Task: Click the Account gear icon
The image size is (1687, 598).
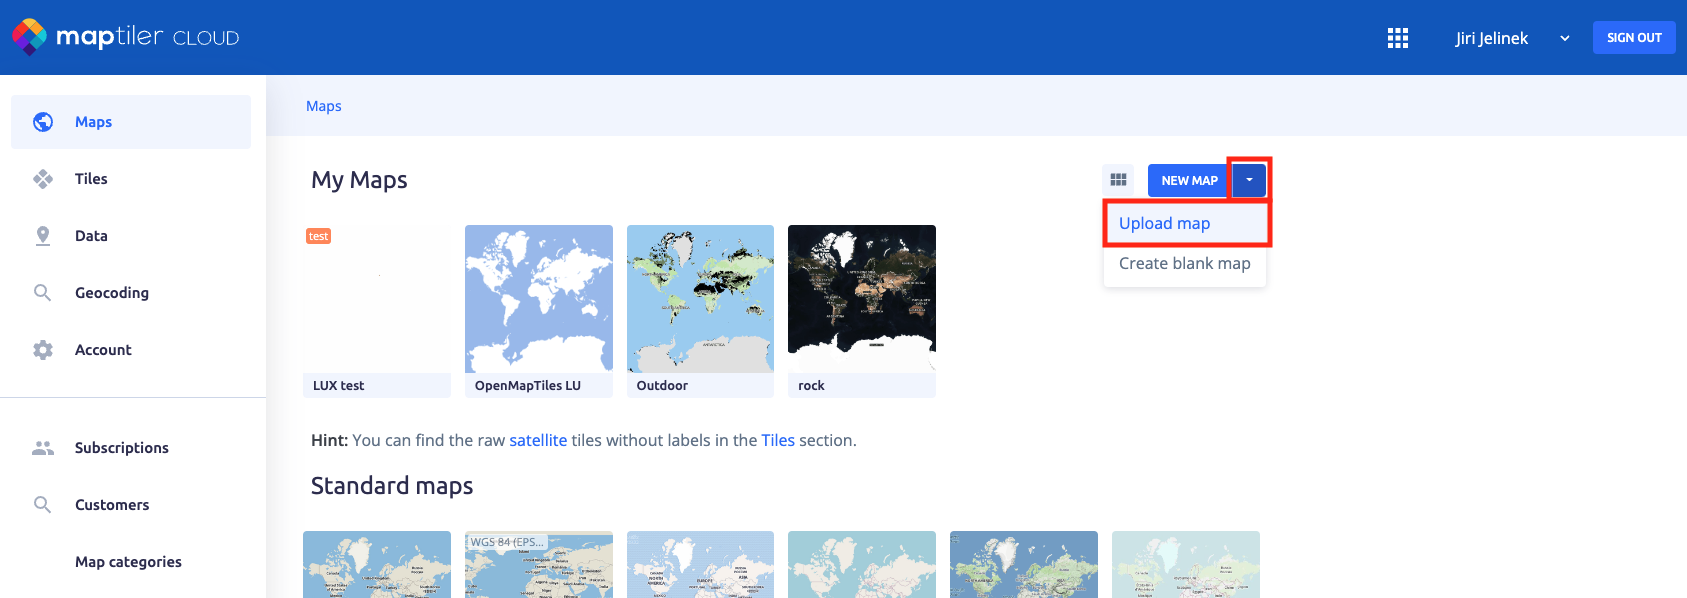Action: [43, 350]
